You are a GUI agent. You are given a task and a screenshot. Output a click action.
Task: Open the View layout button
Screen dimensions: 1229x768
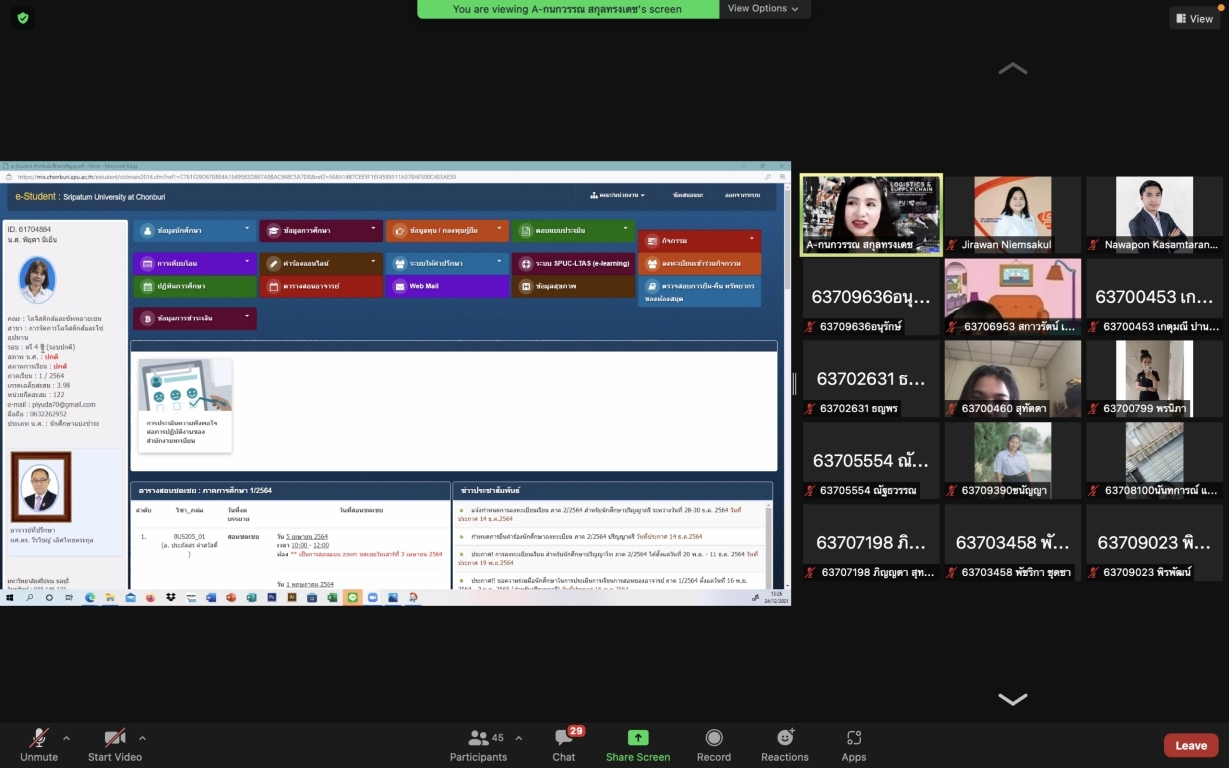point(1195,18)
